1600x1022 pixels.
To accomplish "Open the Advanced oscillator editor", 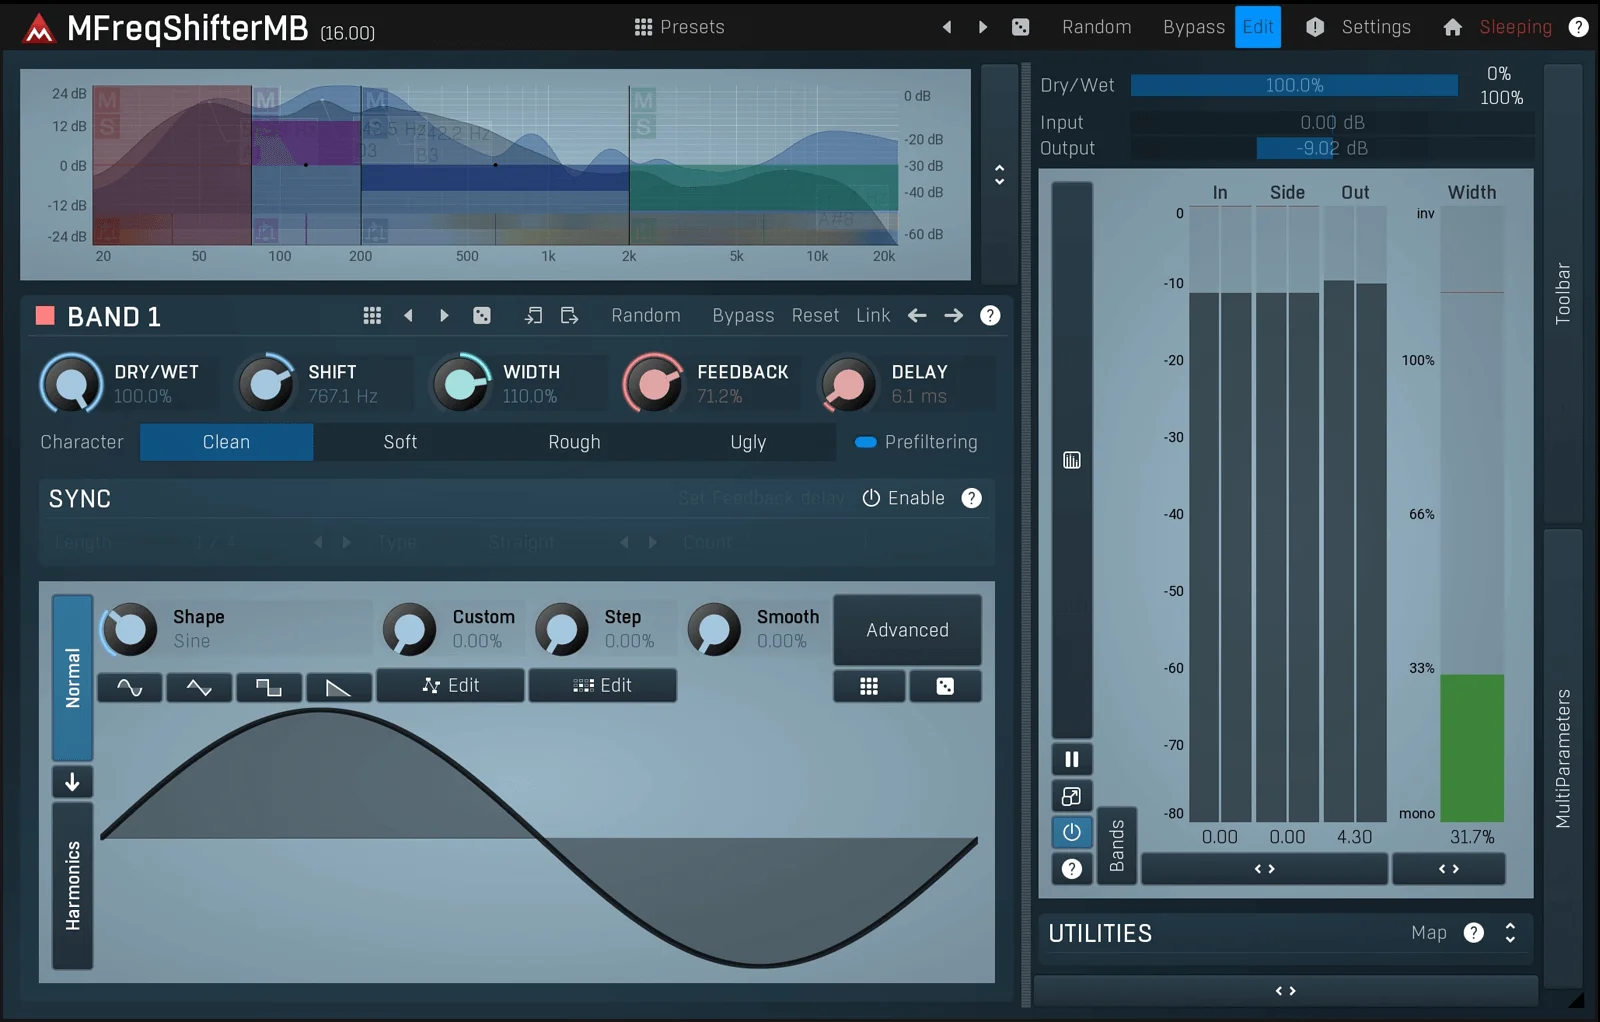I will pyautogui.click(x=906, y=630).
